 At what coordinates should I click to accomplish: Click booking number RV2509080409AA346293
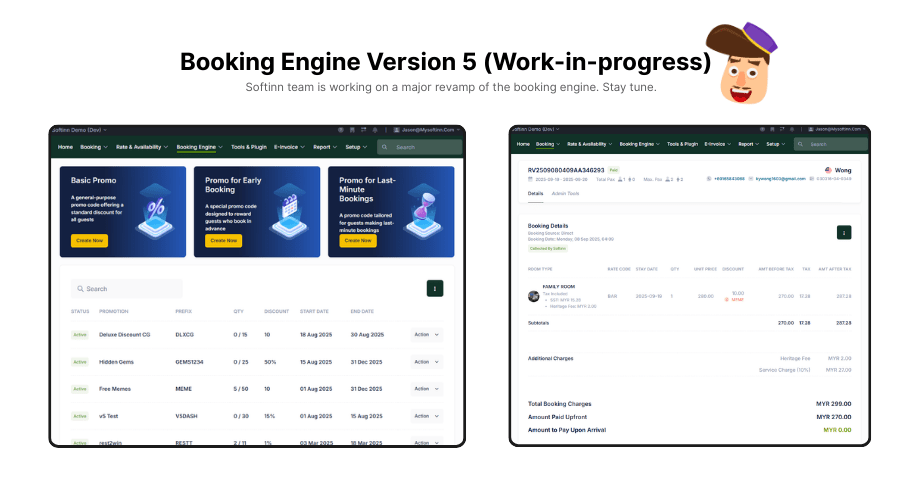(x=566, y=170)
